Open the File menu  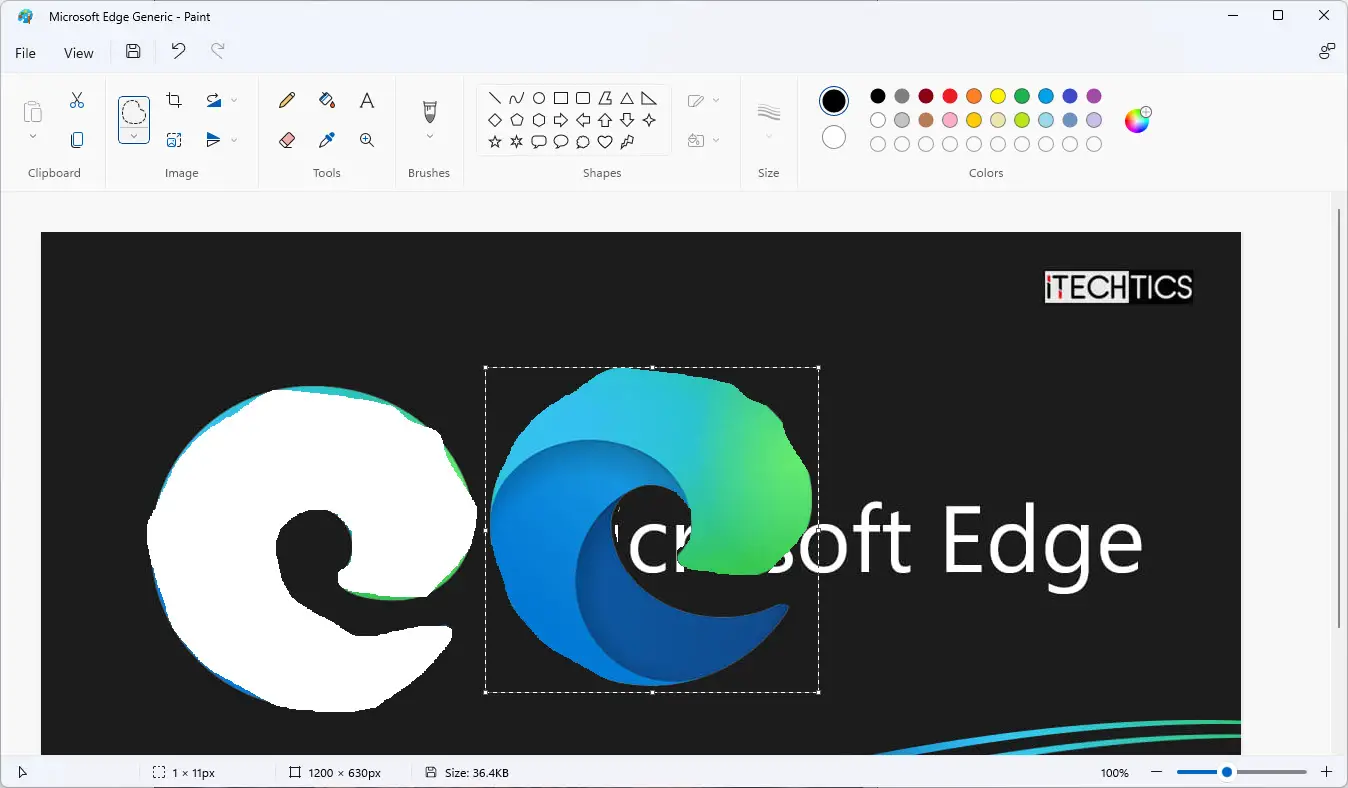tap(25, 53)
